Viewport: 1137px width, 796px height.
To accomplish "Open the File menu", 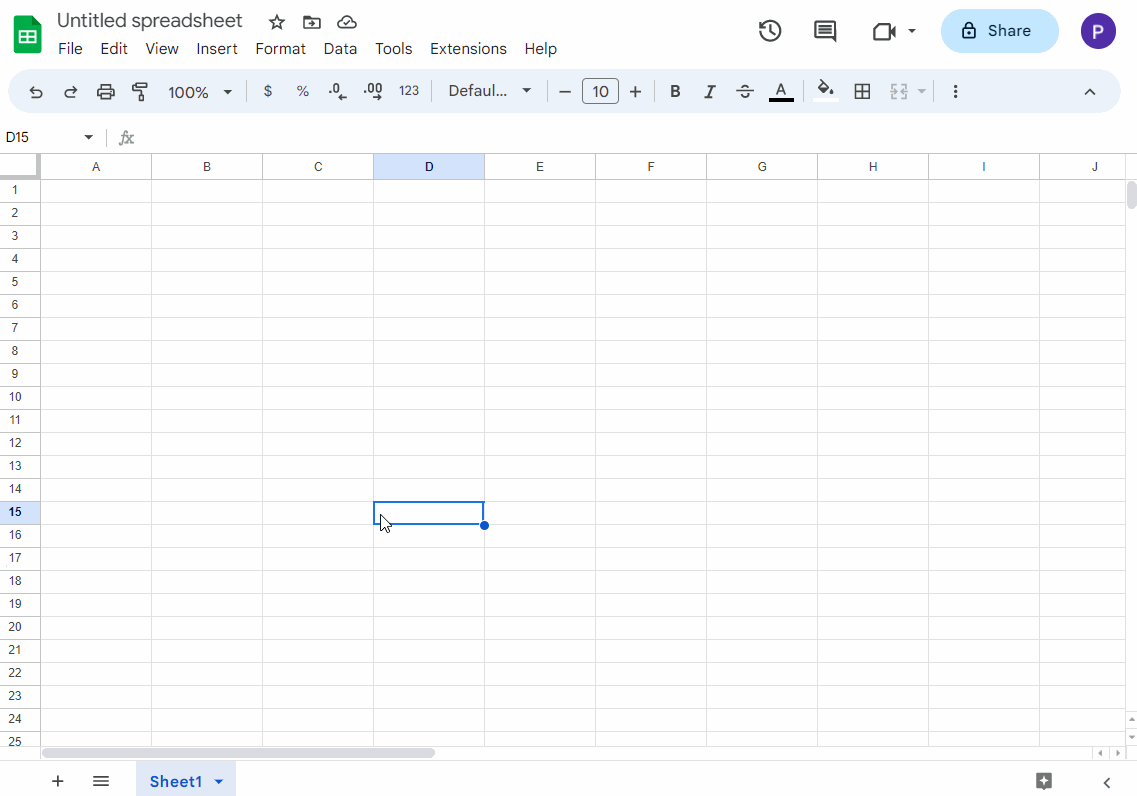I will 70,49.
